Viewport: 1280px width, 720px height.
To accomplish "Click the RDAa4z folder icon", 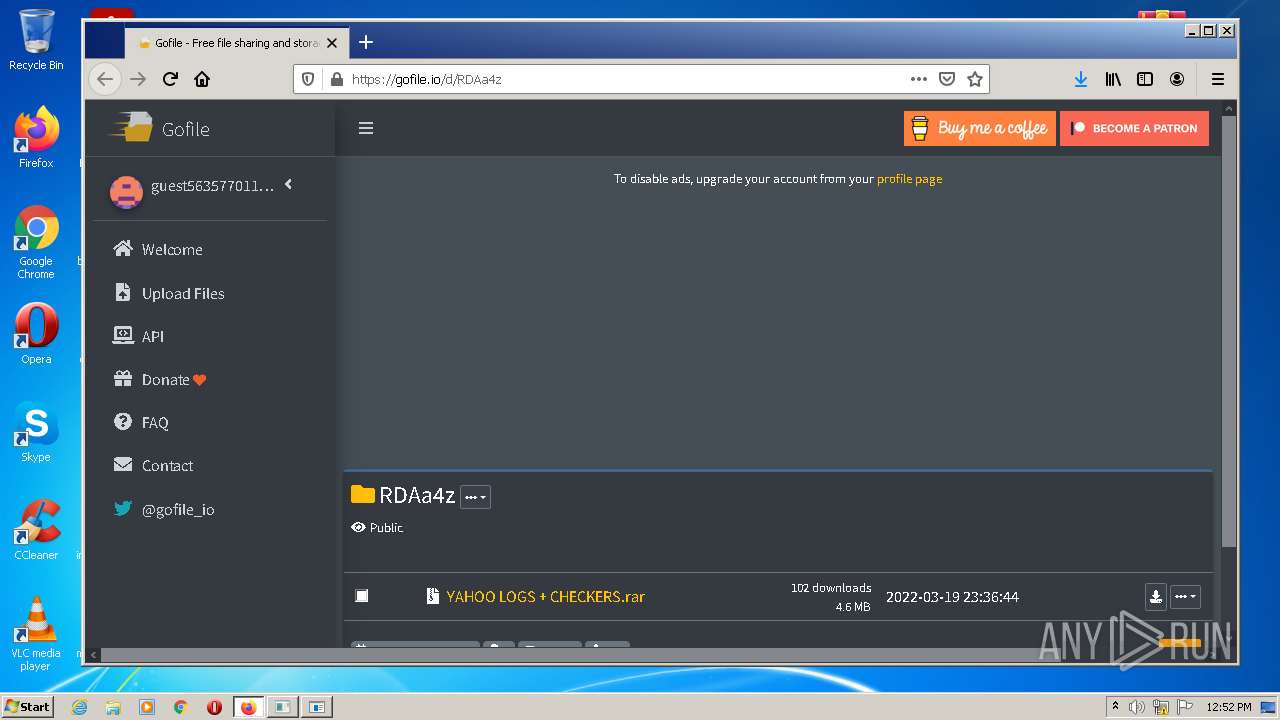I will (363, 494).
